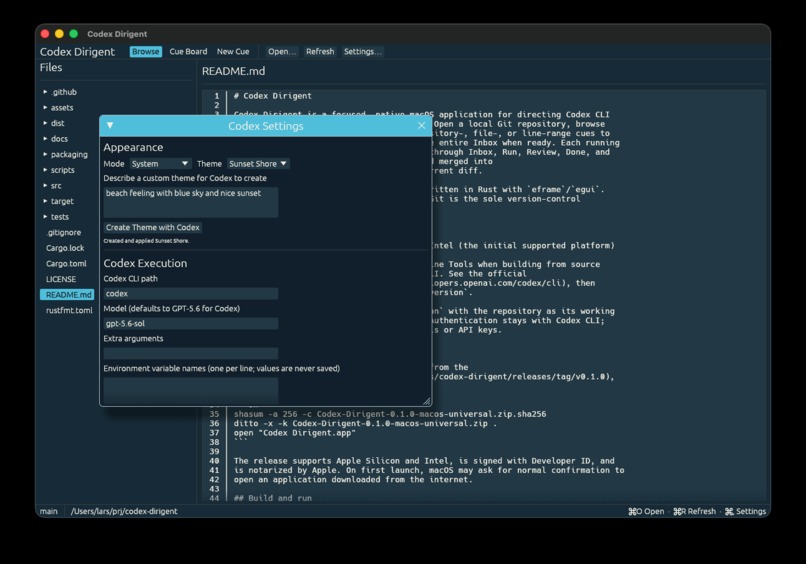Click the ⌘, Settings status bar shortcut
The width and height of the screenshot is (806, 564).
click(745, 511)
